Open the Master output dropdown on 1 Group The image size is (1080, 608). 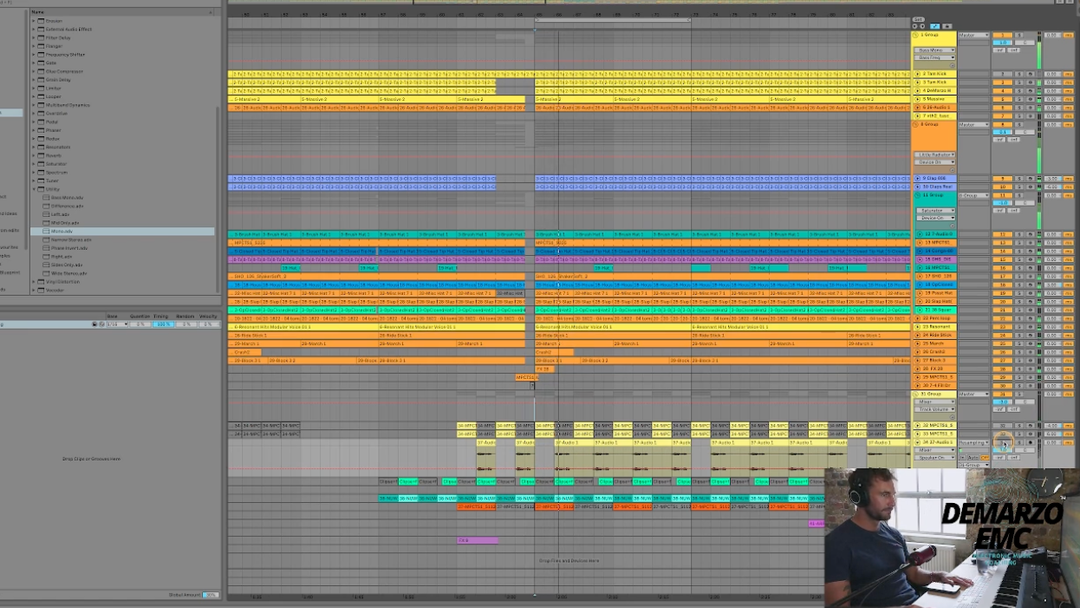pos(973,35)
